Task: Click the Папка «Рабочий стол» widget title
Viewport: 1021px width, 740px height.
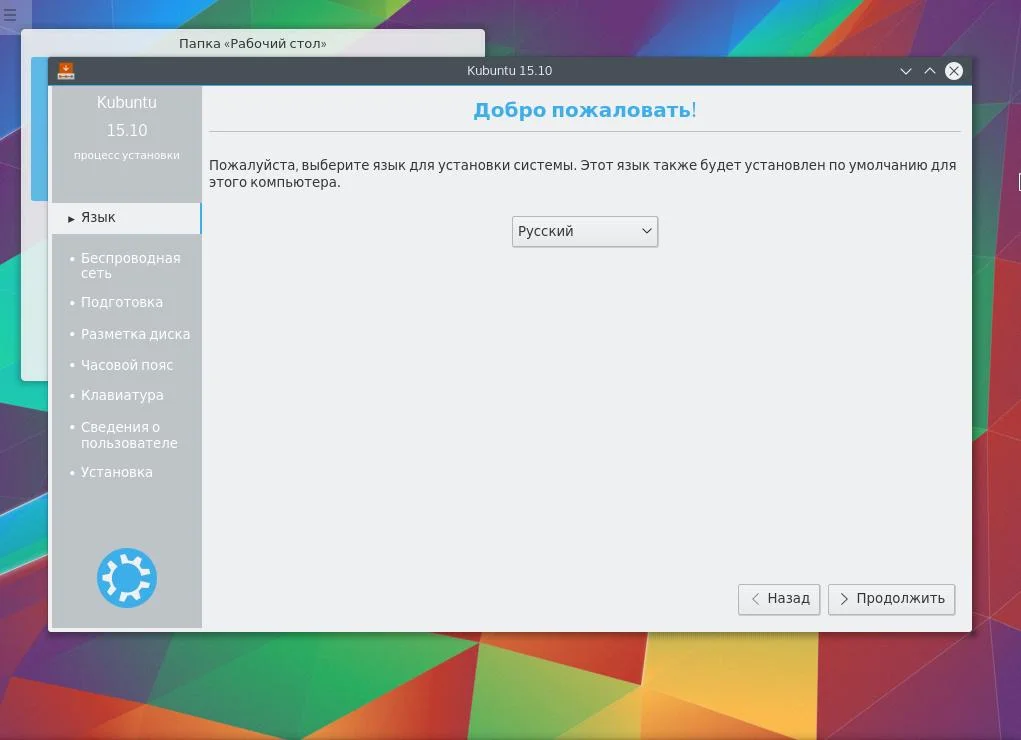Action: [x=253, y=44]
